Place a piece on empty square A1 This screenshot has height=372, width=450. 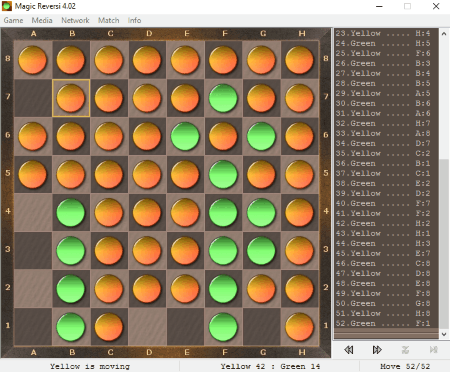pos(33,326)
